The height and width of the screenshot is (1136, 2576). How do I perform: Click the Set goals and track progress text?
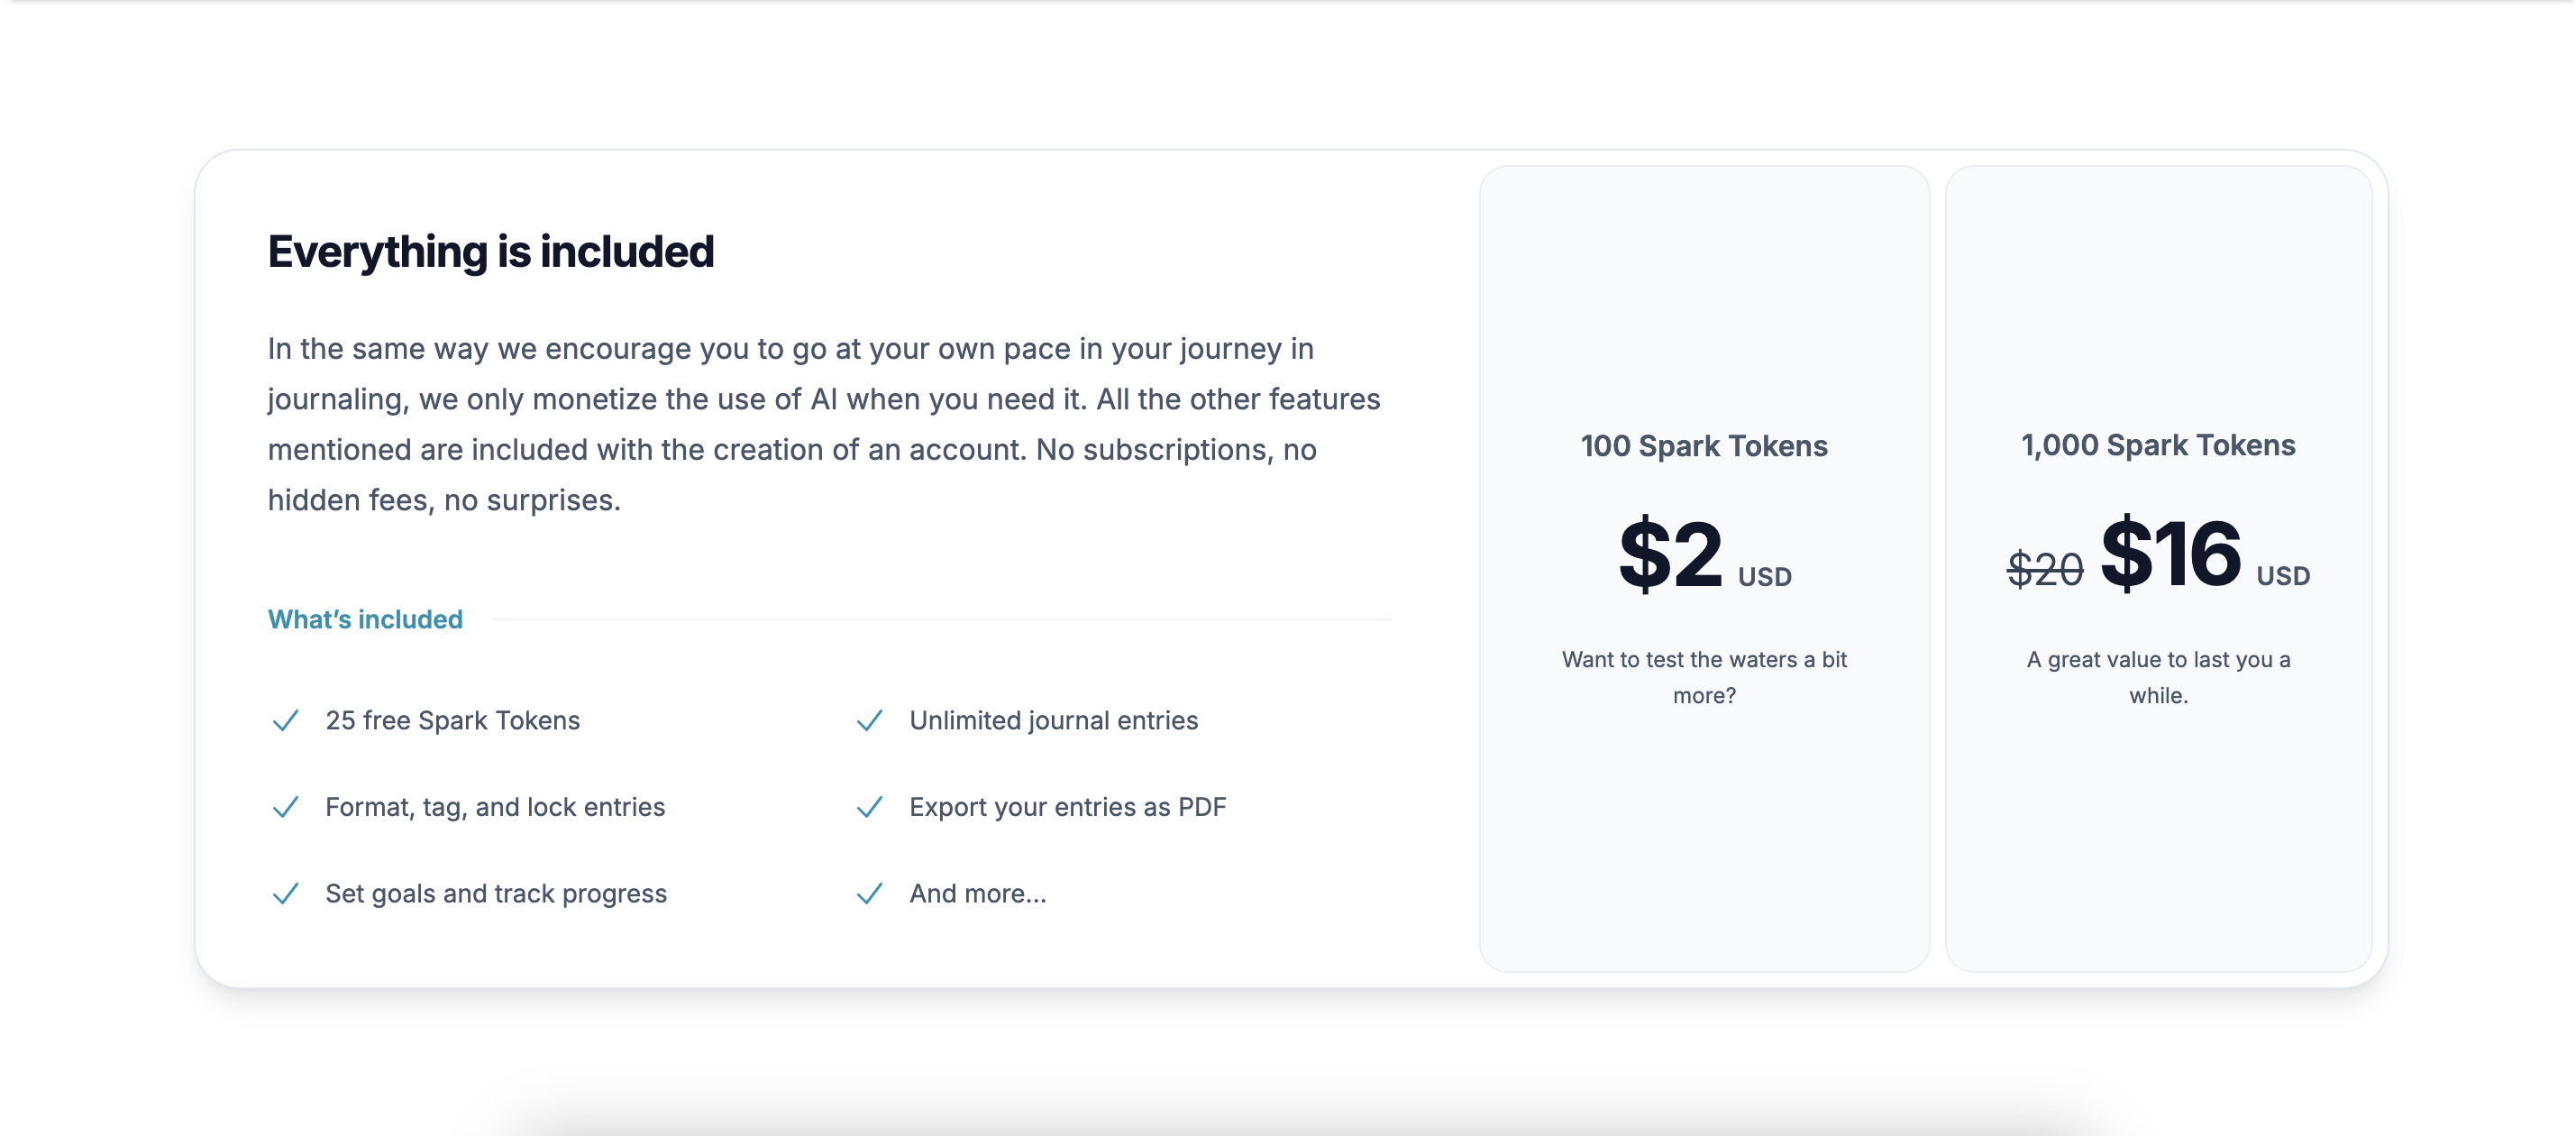[x=495, y=893]
